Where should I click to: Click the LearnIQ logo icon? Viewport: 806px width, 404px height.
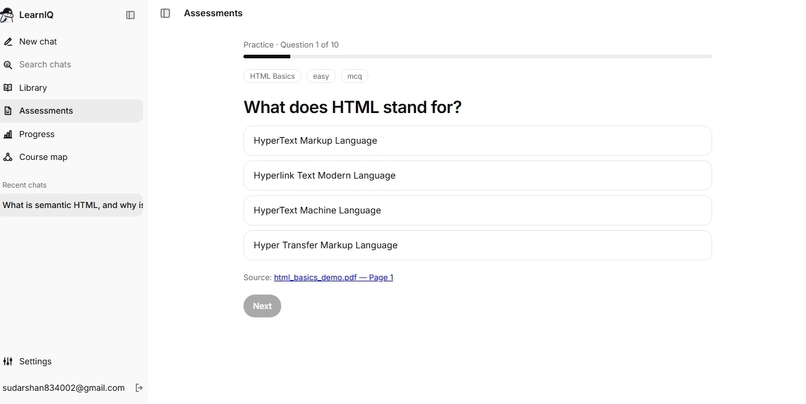click(x=7, y=15)
